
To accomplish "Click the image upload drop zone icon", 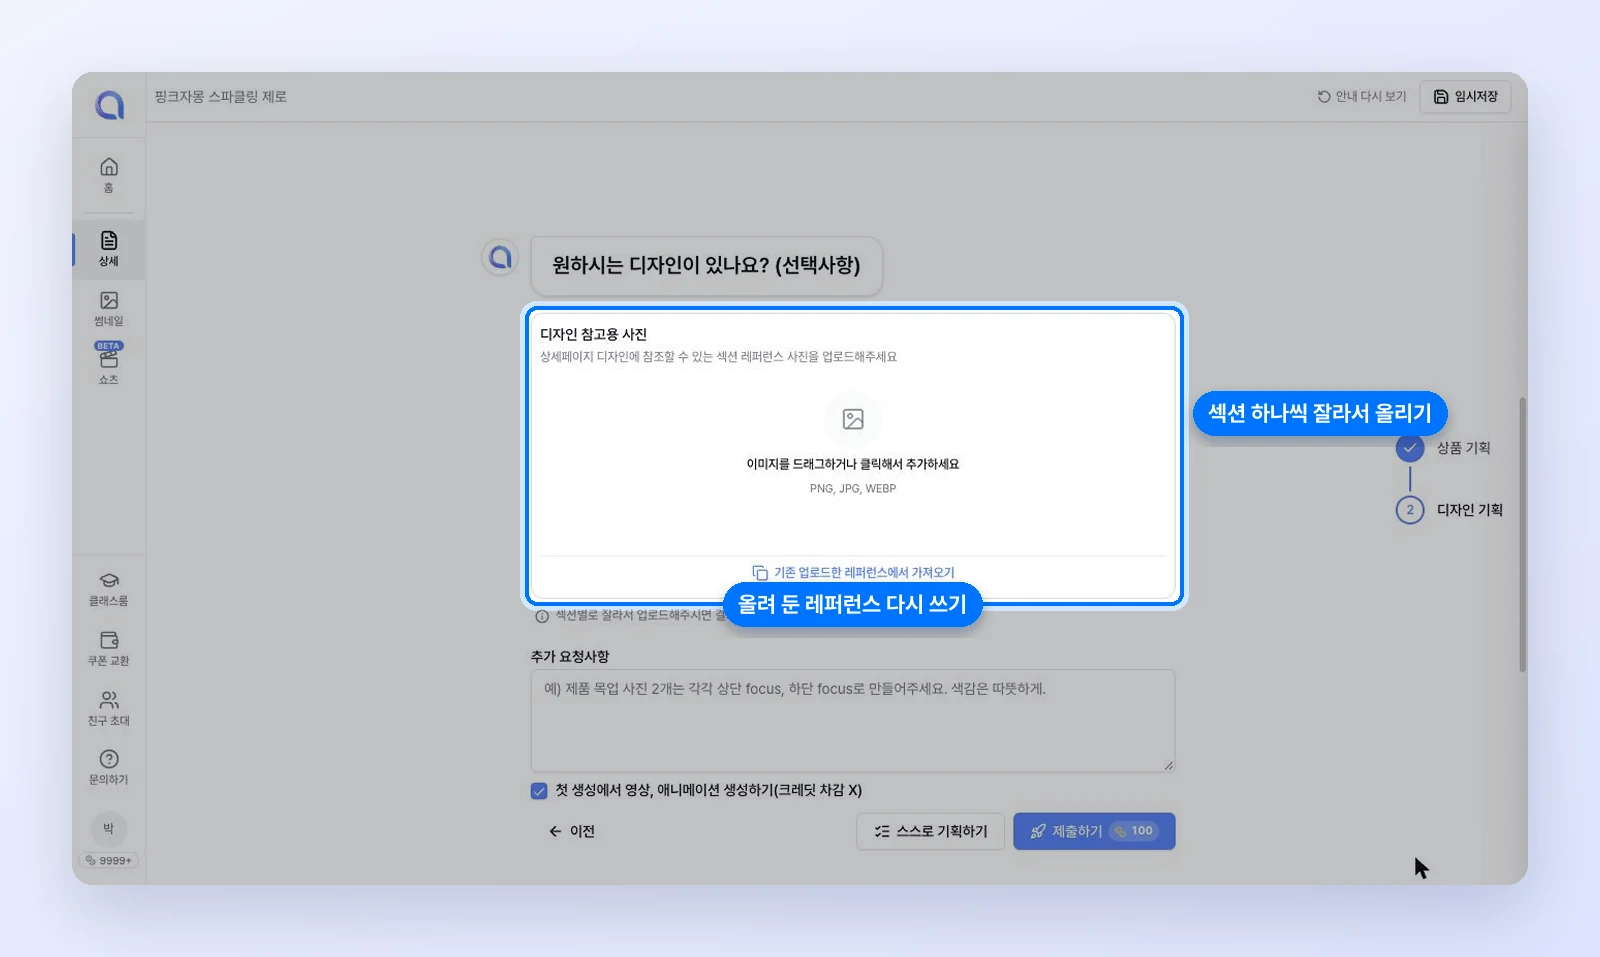I will point(853,419).
